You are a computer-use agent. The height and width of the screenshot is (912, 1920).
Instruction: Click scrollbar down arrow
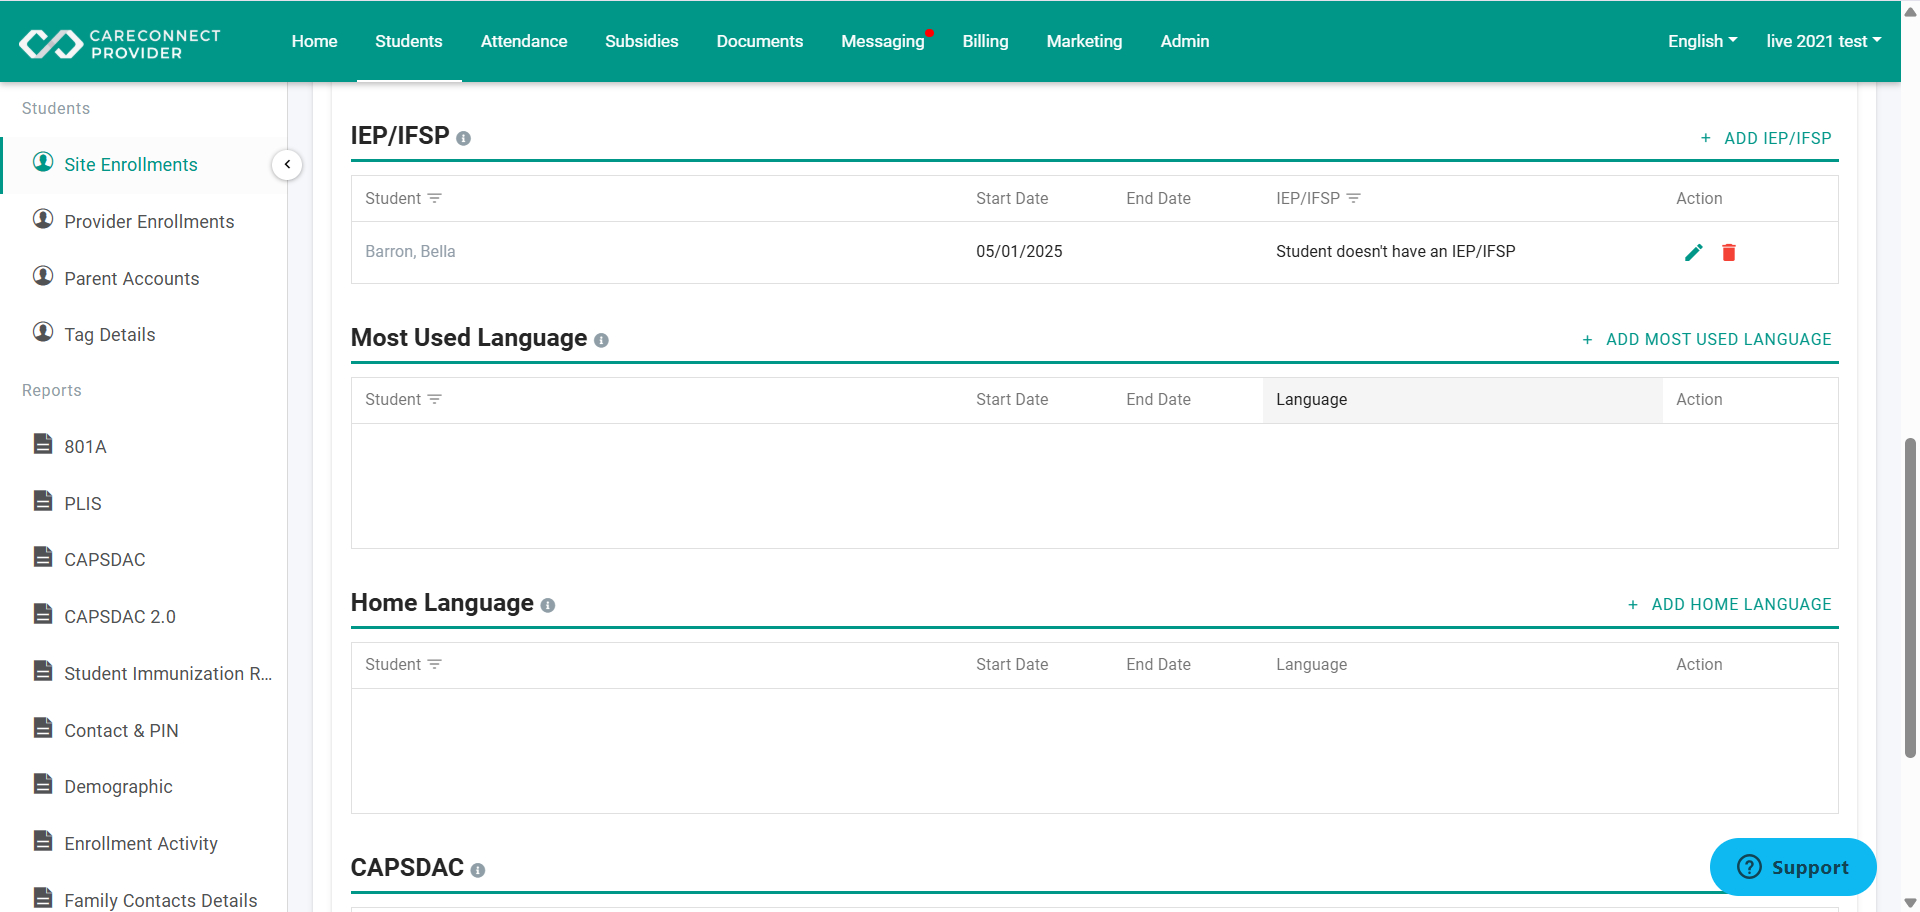(1910, 903)
